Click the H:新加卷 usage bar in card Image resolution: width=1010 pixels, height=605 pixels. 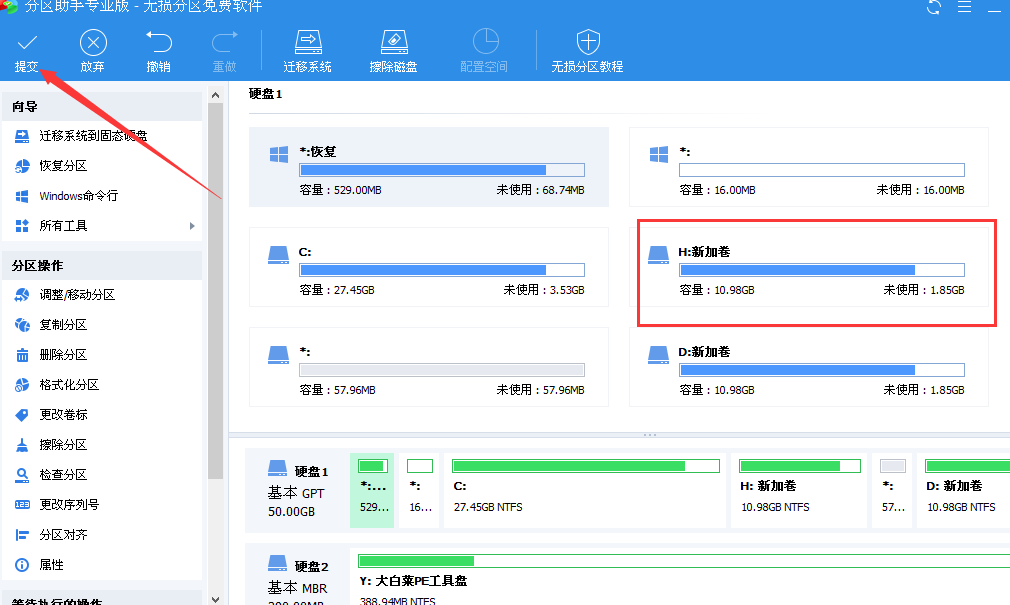coord(822,270)
